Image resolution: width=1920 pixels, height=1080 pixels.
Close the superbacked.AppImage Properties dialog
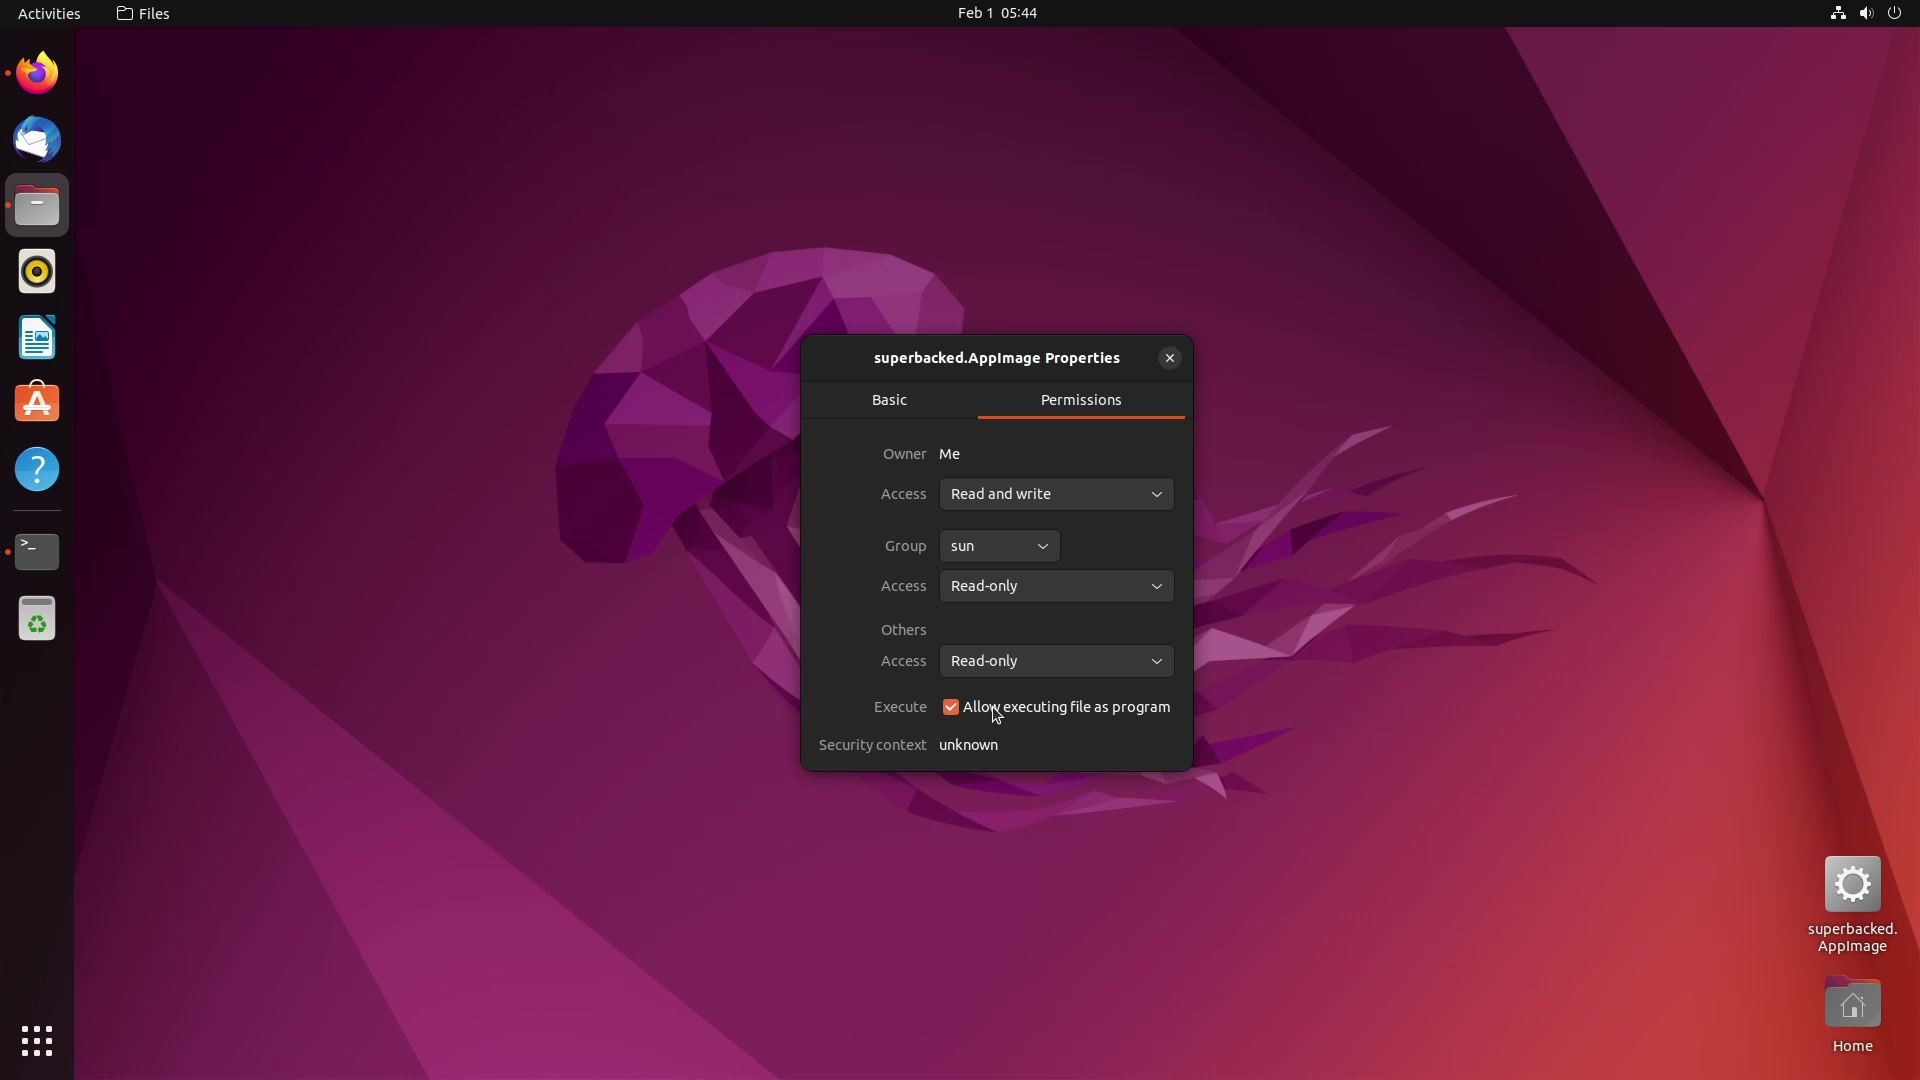click(1170, 359)
